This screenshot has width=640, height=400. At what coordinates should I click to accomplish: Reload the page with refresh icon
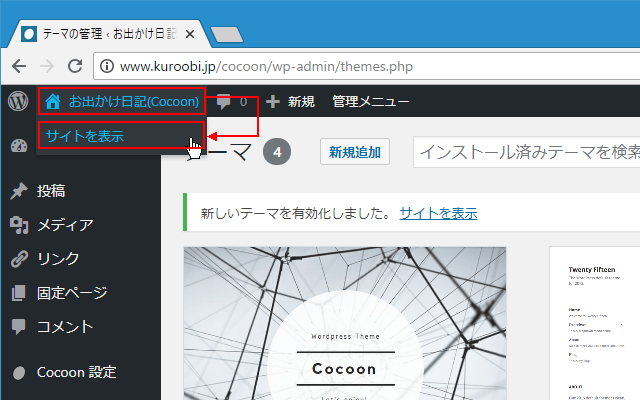point(75,66)
